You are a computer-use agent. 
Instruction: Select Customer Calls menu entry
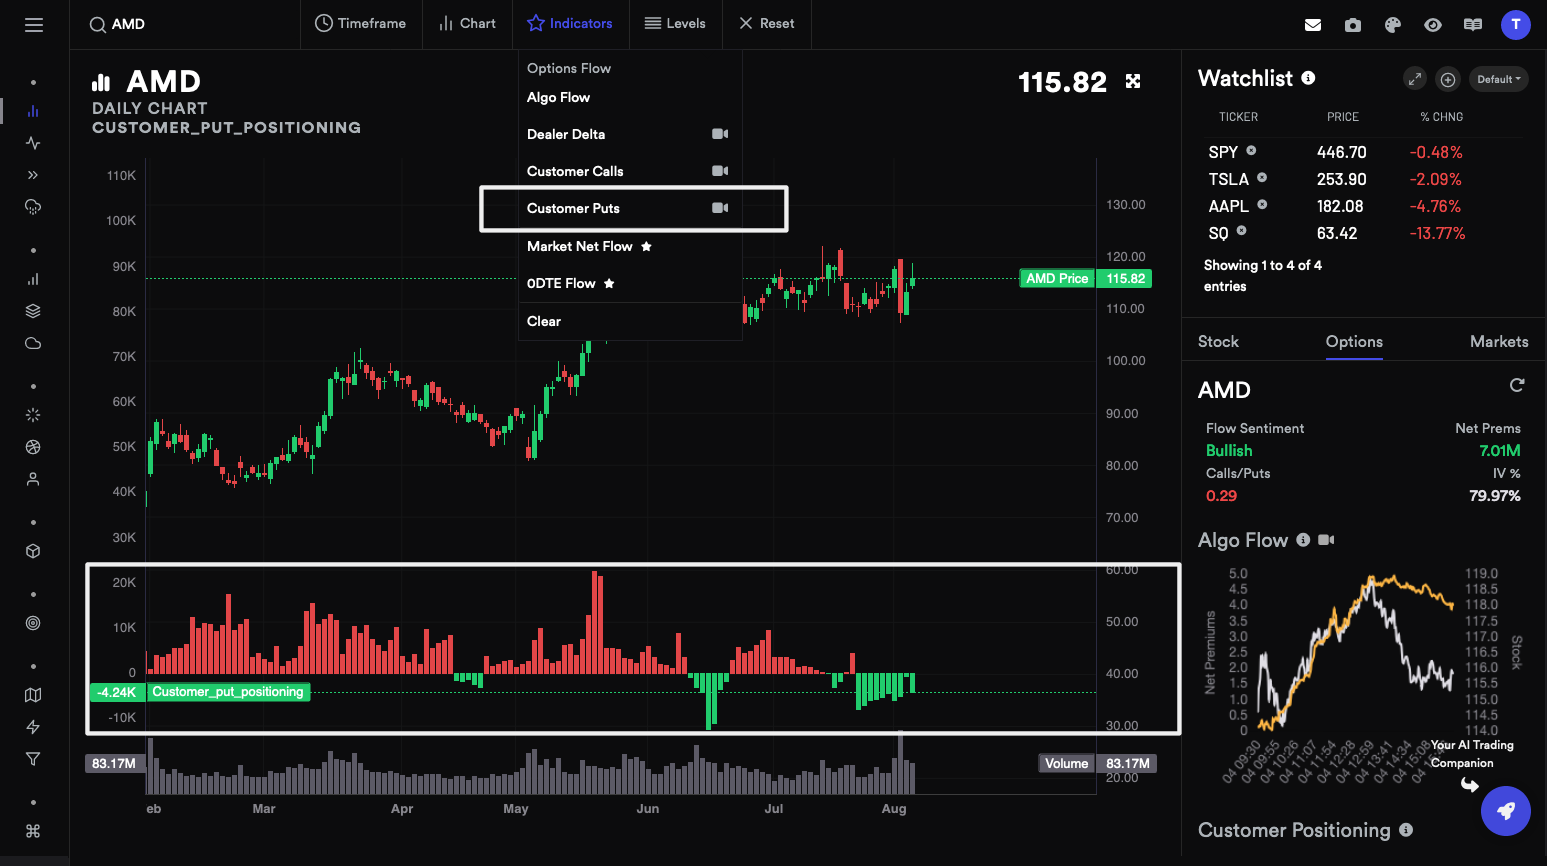coord(575,171)
